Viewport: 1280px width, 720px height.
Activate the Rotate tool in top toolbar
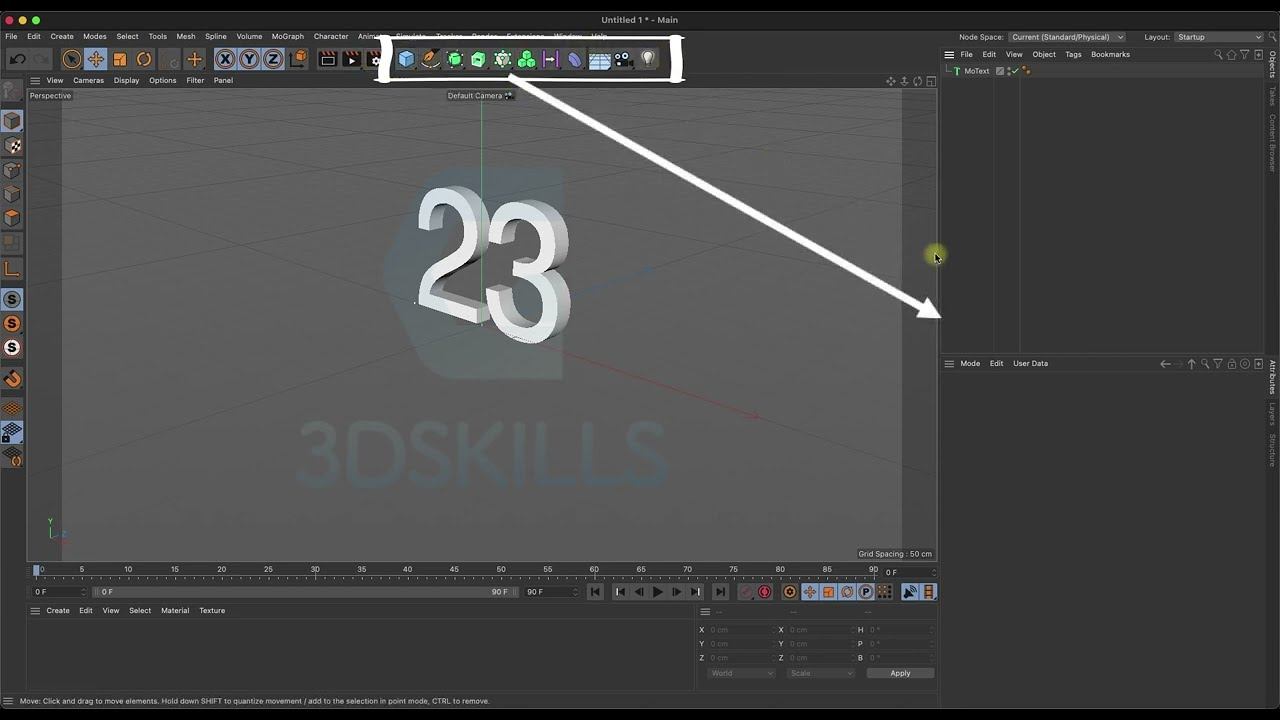coord(144,60)
